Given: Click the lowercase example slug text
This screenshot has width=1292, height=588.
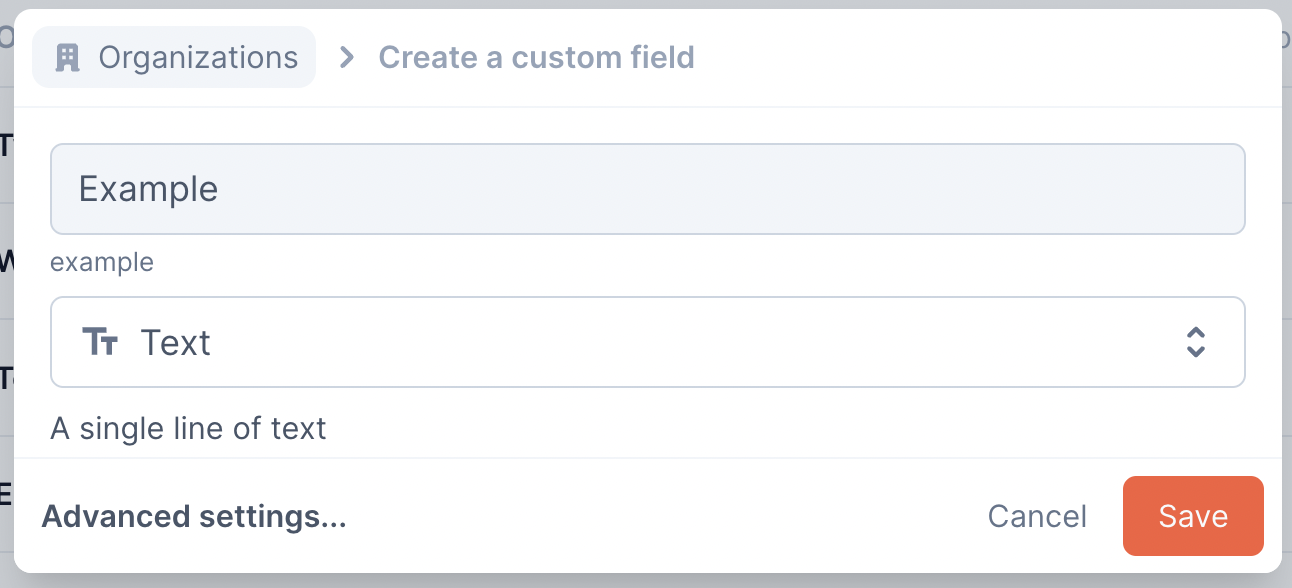Looking at the screenshot, I should pyautogui.click(x=102, y=262).
